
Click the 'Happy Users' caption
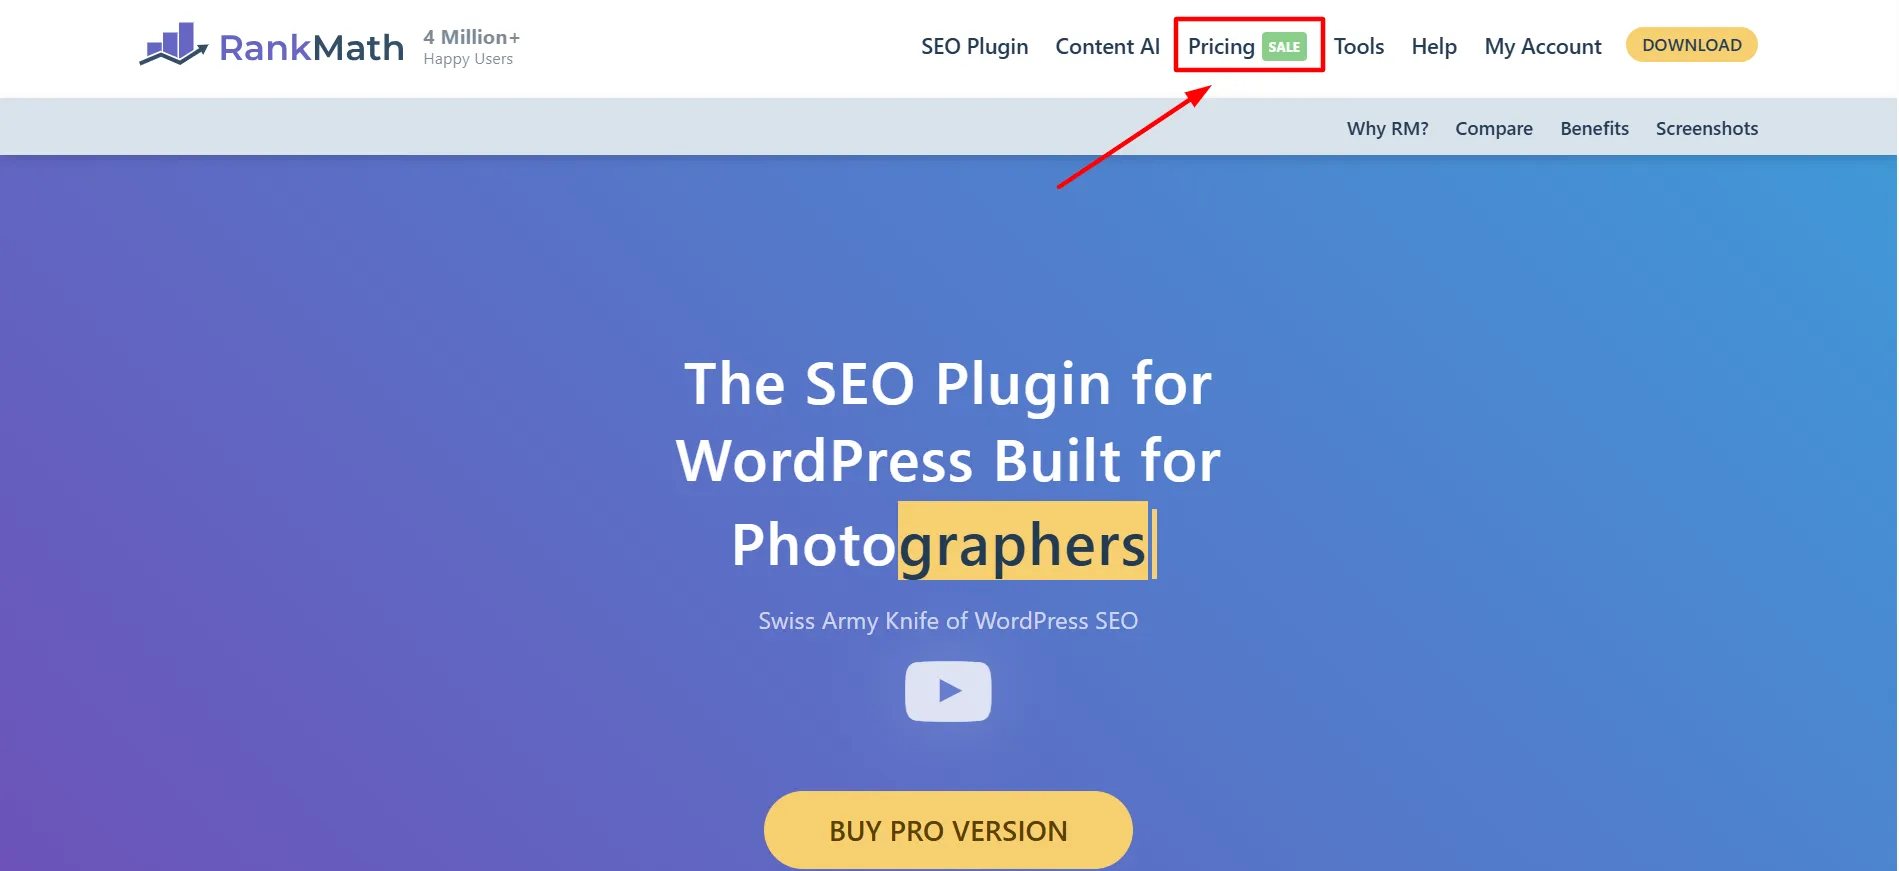click(468, 60)
